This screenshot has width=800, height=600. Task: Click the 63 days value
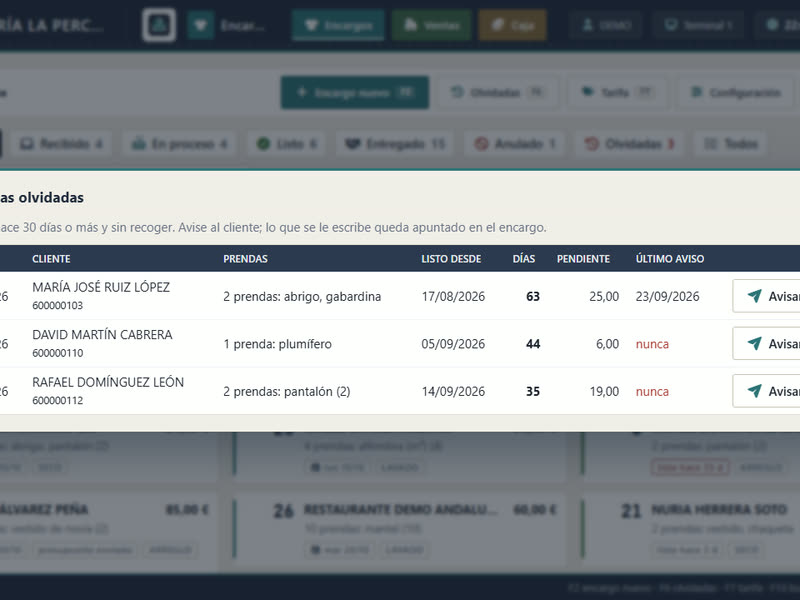tap(533, 296)
